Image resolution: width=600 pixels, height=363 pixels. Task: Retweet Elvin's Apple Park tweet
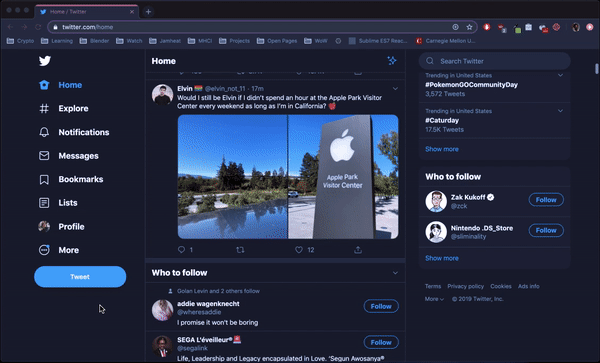[240, 250]
